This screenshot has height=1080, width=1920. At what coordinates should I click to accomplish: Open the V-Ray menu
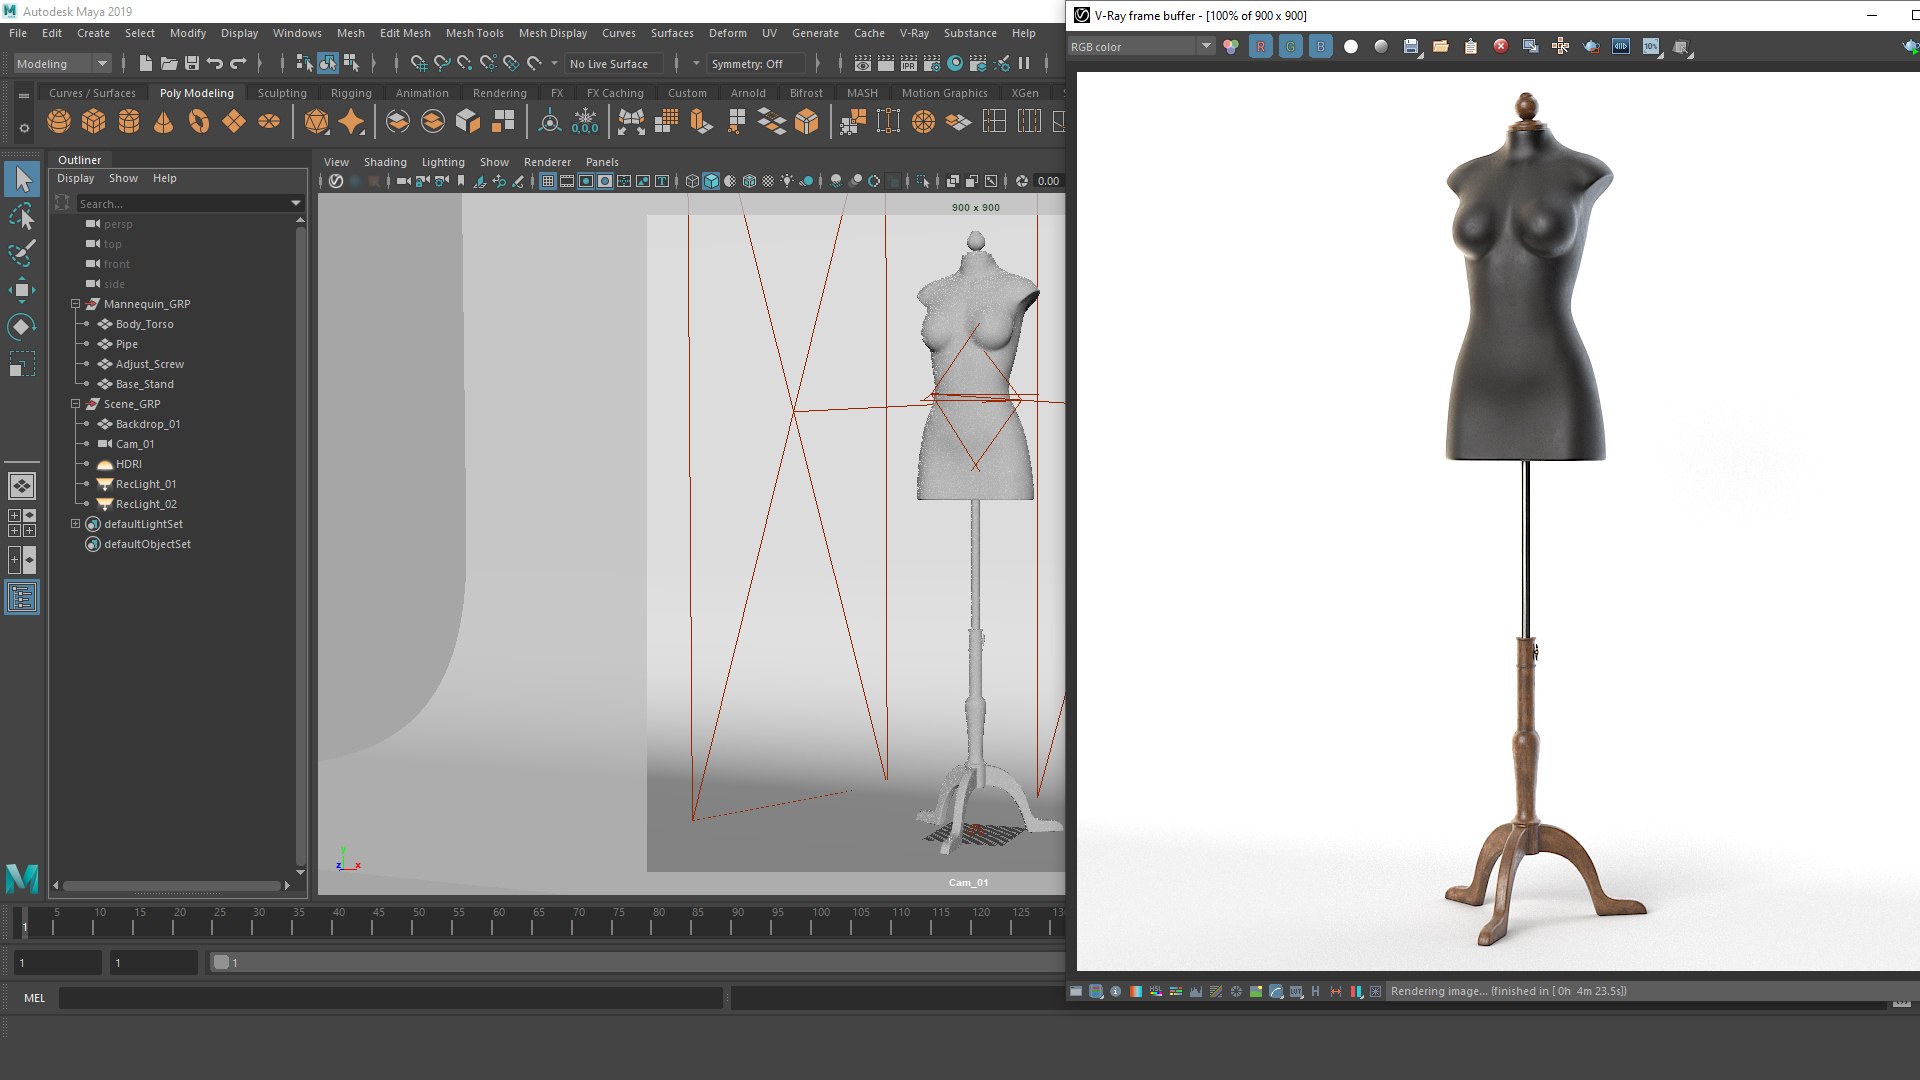pos(914,33)
